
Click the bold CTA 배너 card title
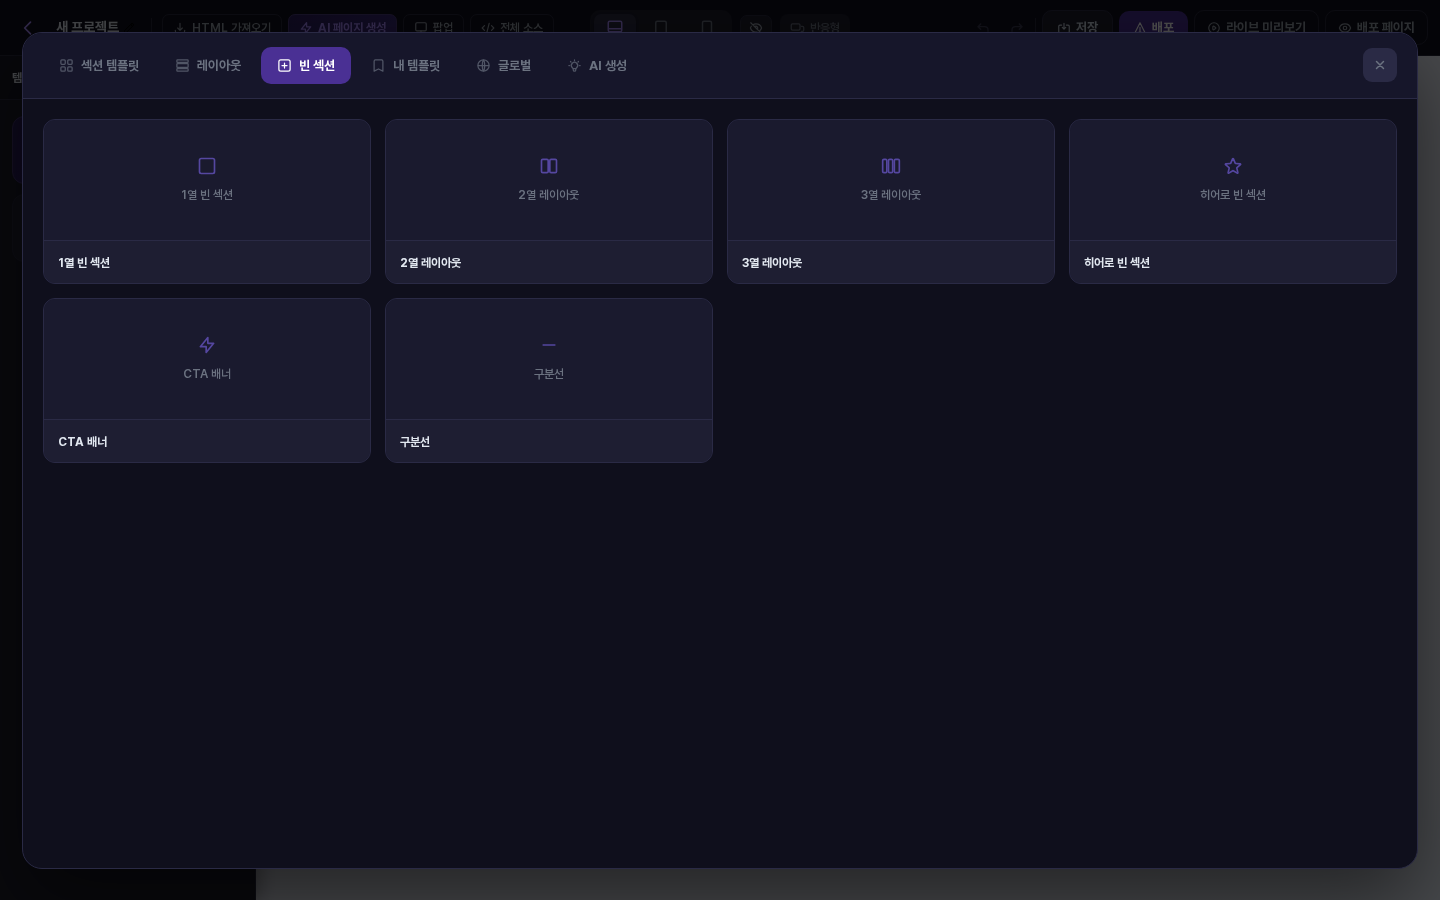pyautogui.click(x=83, y=442)
